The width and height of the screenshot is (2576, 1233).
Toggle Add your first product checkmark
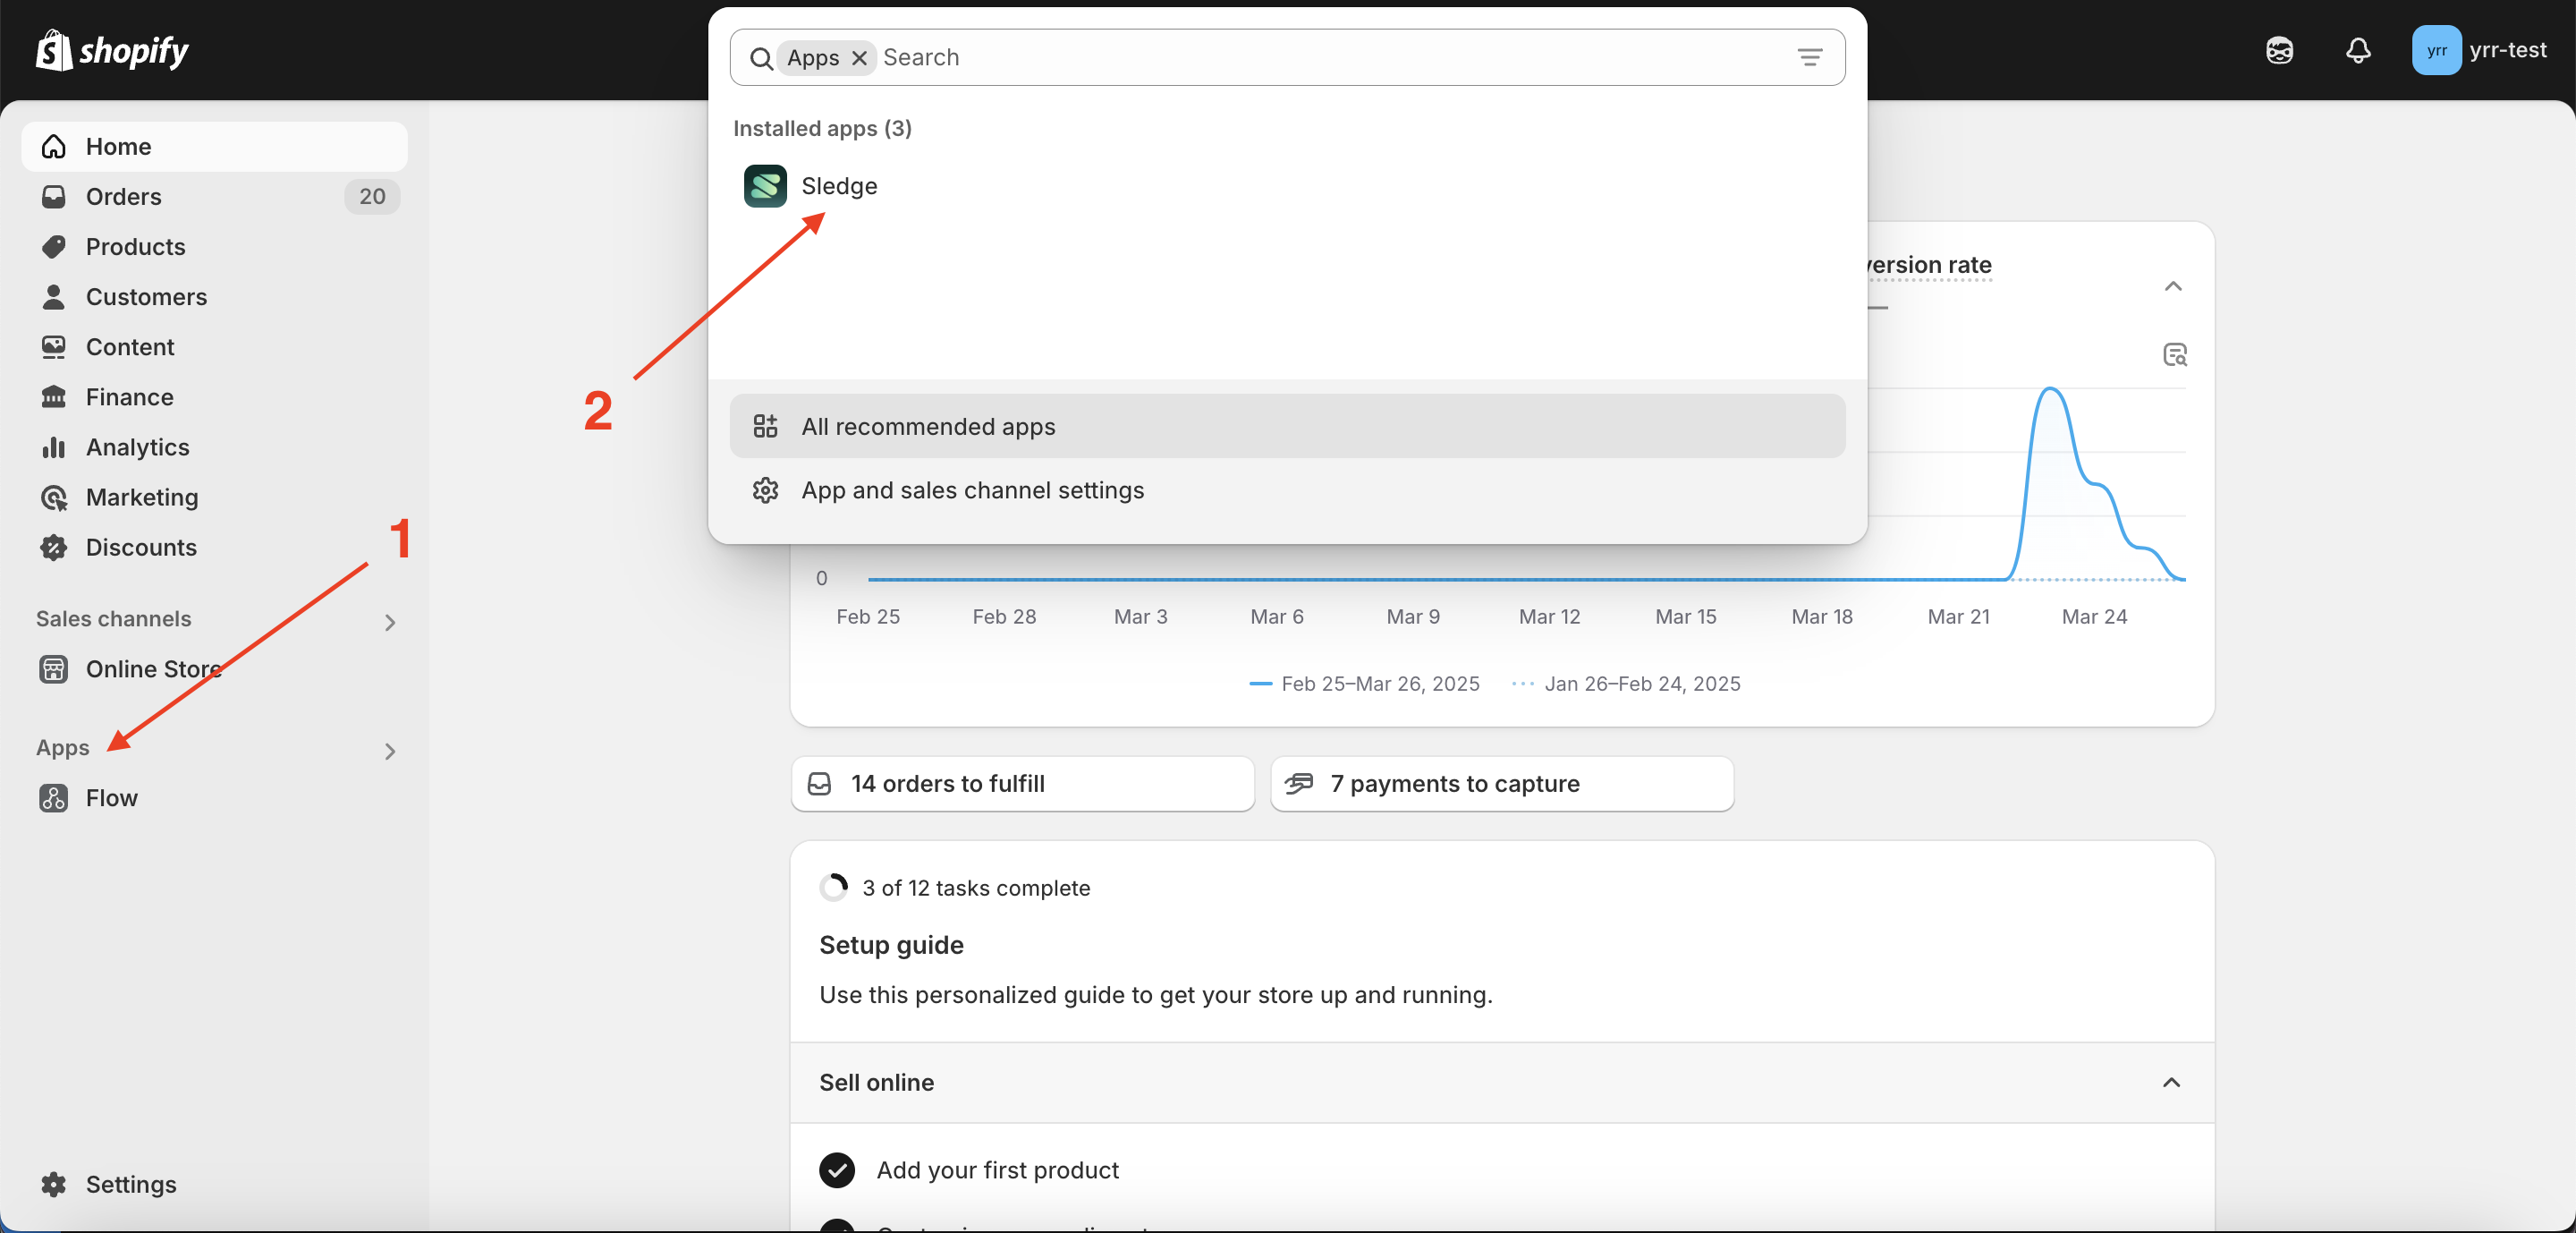836,1170
